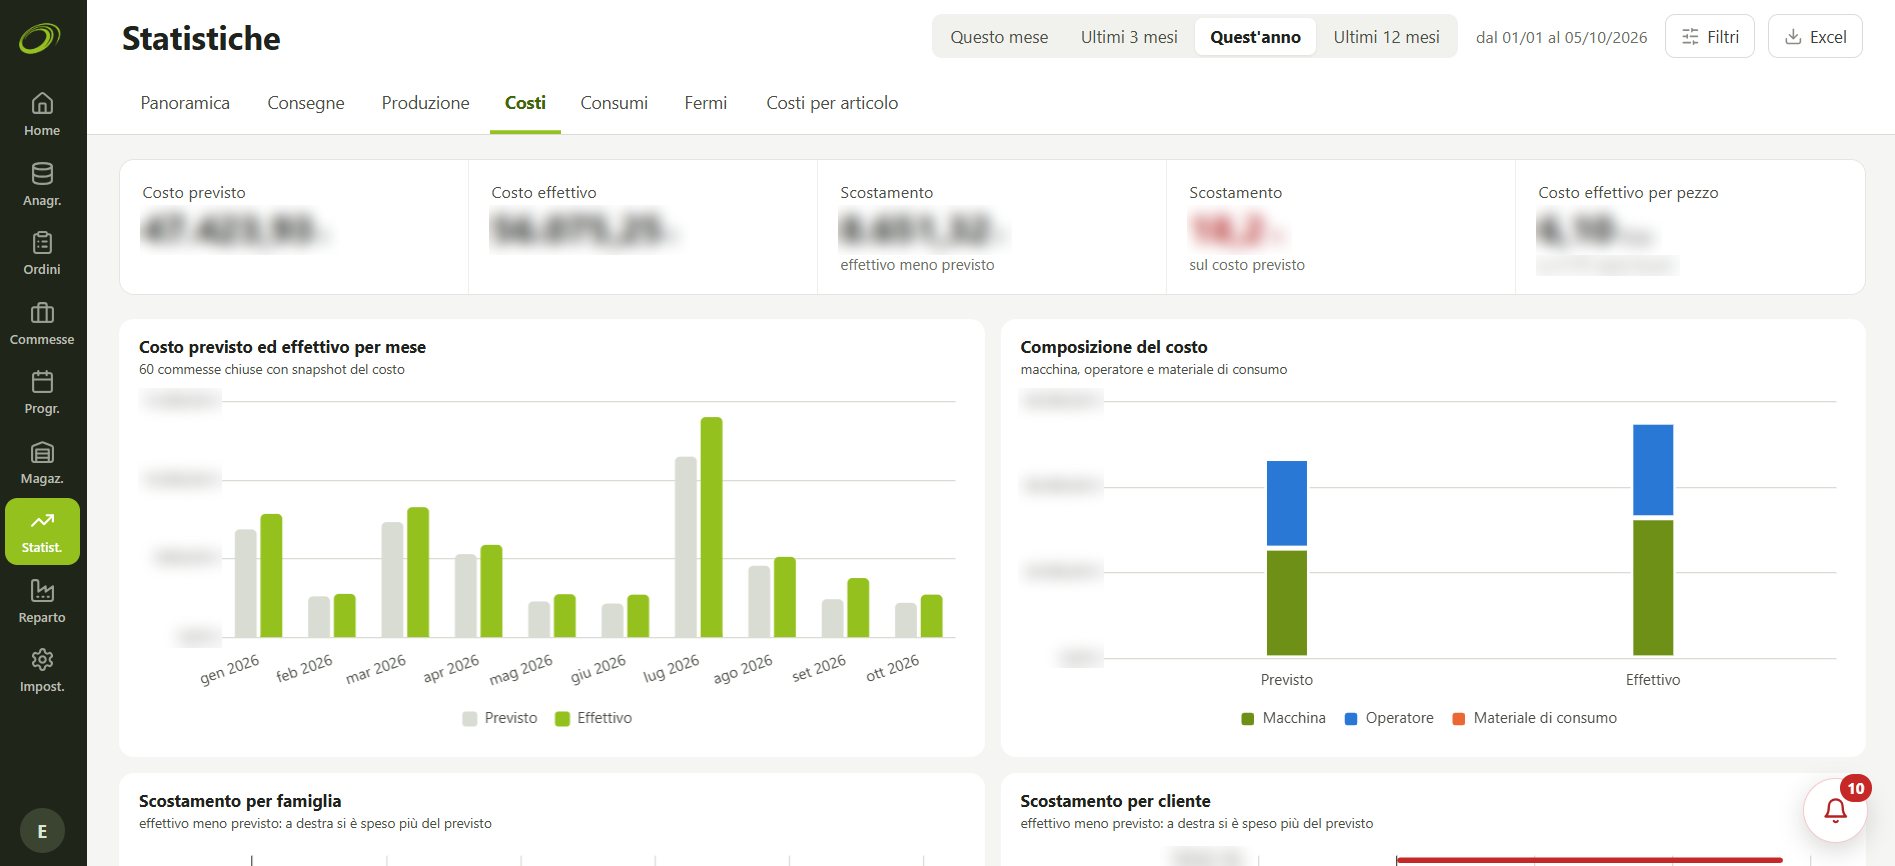Viewport: 1895px width, 866px height.
Task: Click Operatore segment of Previsto bar
Action: click(1287, 503)
